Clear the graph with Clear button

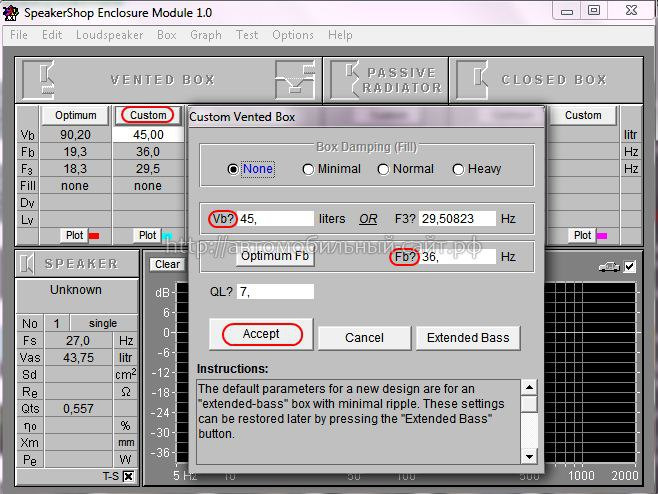click(x=167, y=264)
